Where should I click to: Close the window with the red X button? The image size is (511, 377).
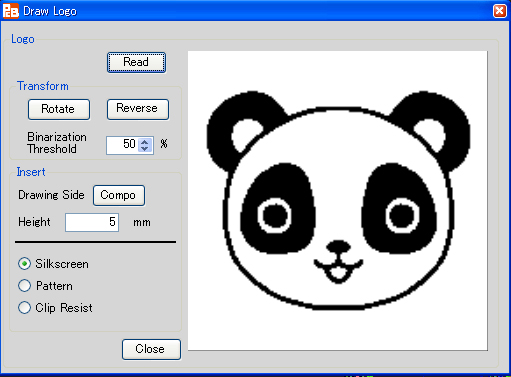(x=499, y=11)
